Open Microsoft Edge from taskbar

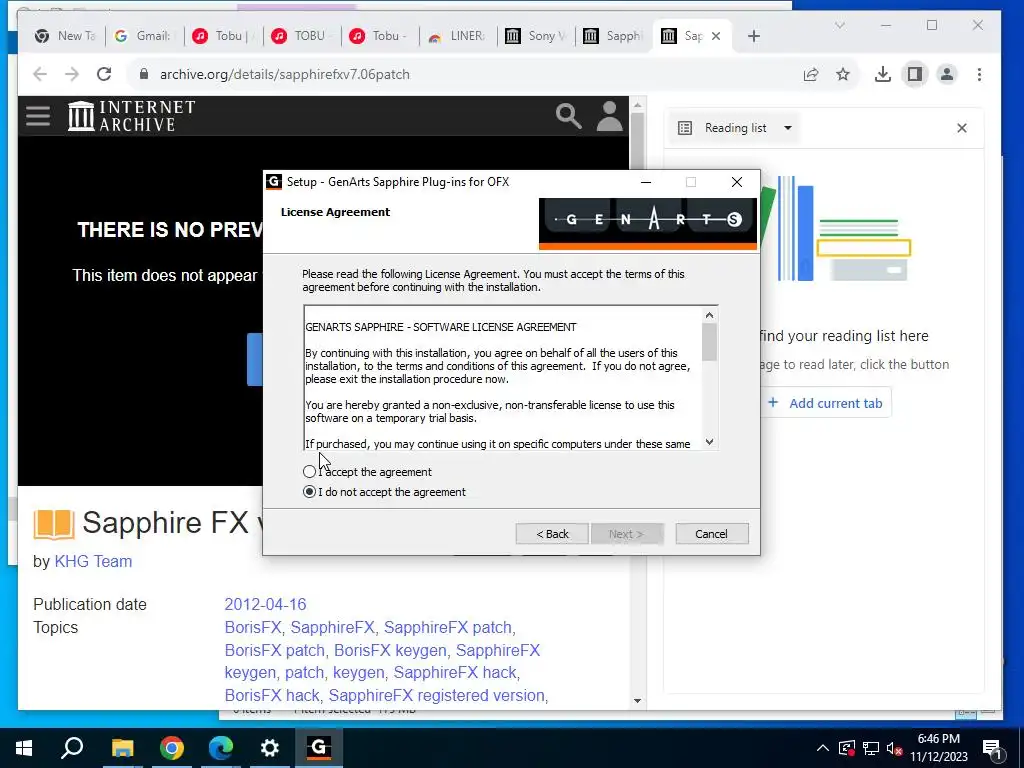coord(221,748)
